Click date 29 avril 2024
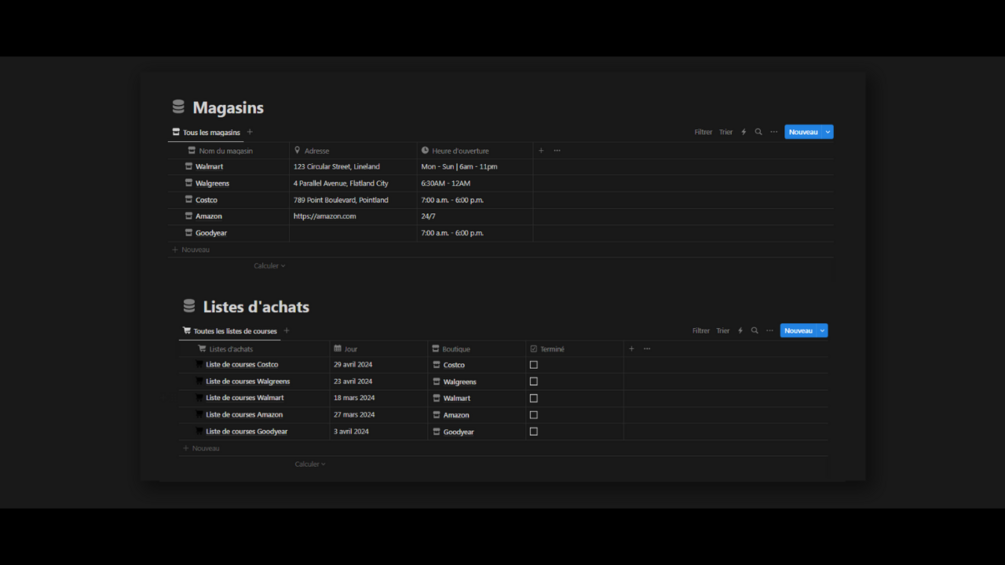 click(353, 364)
